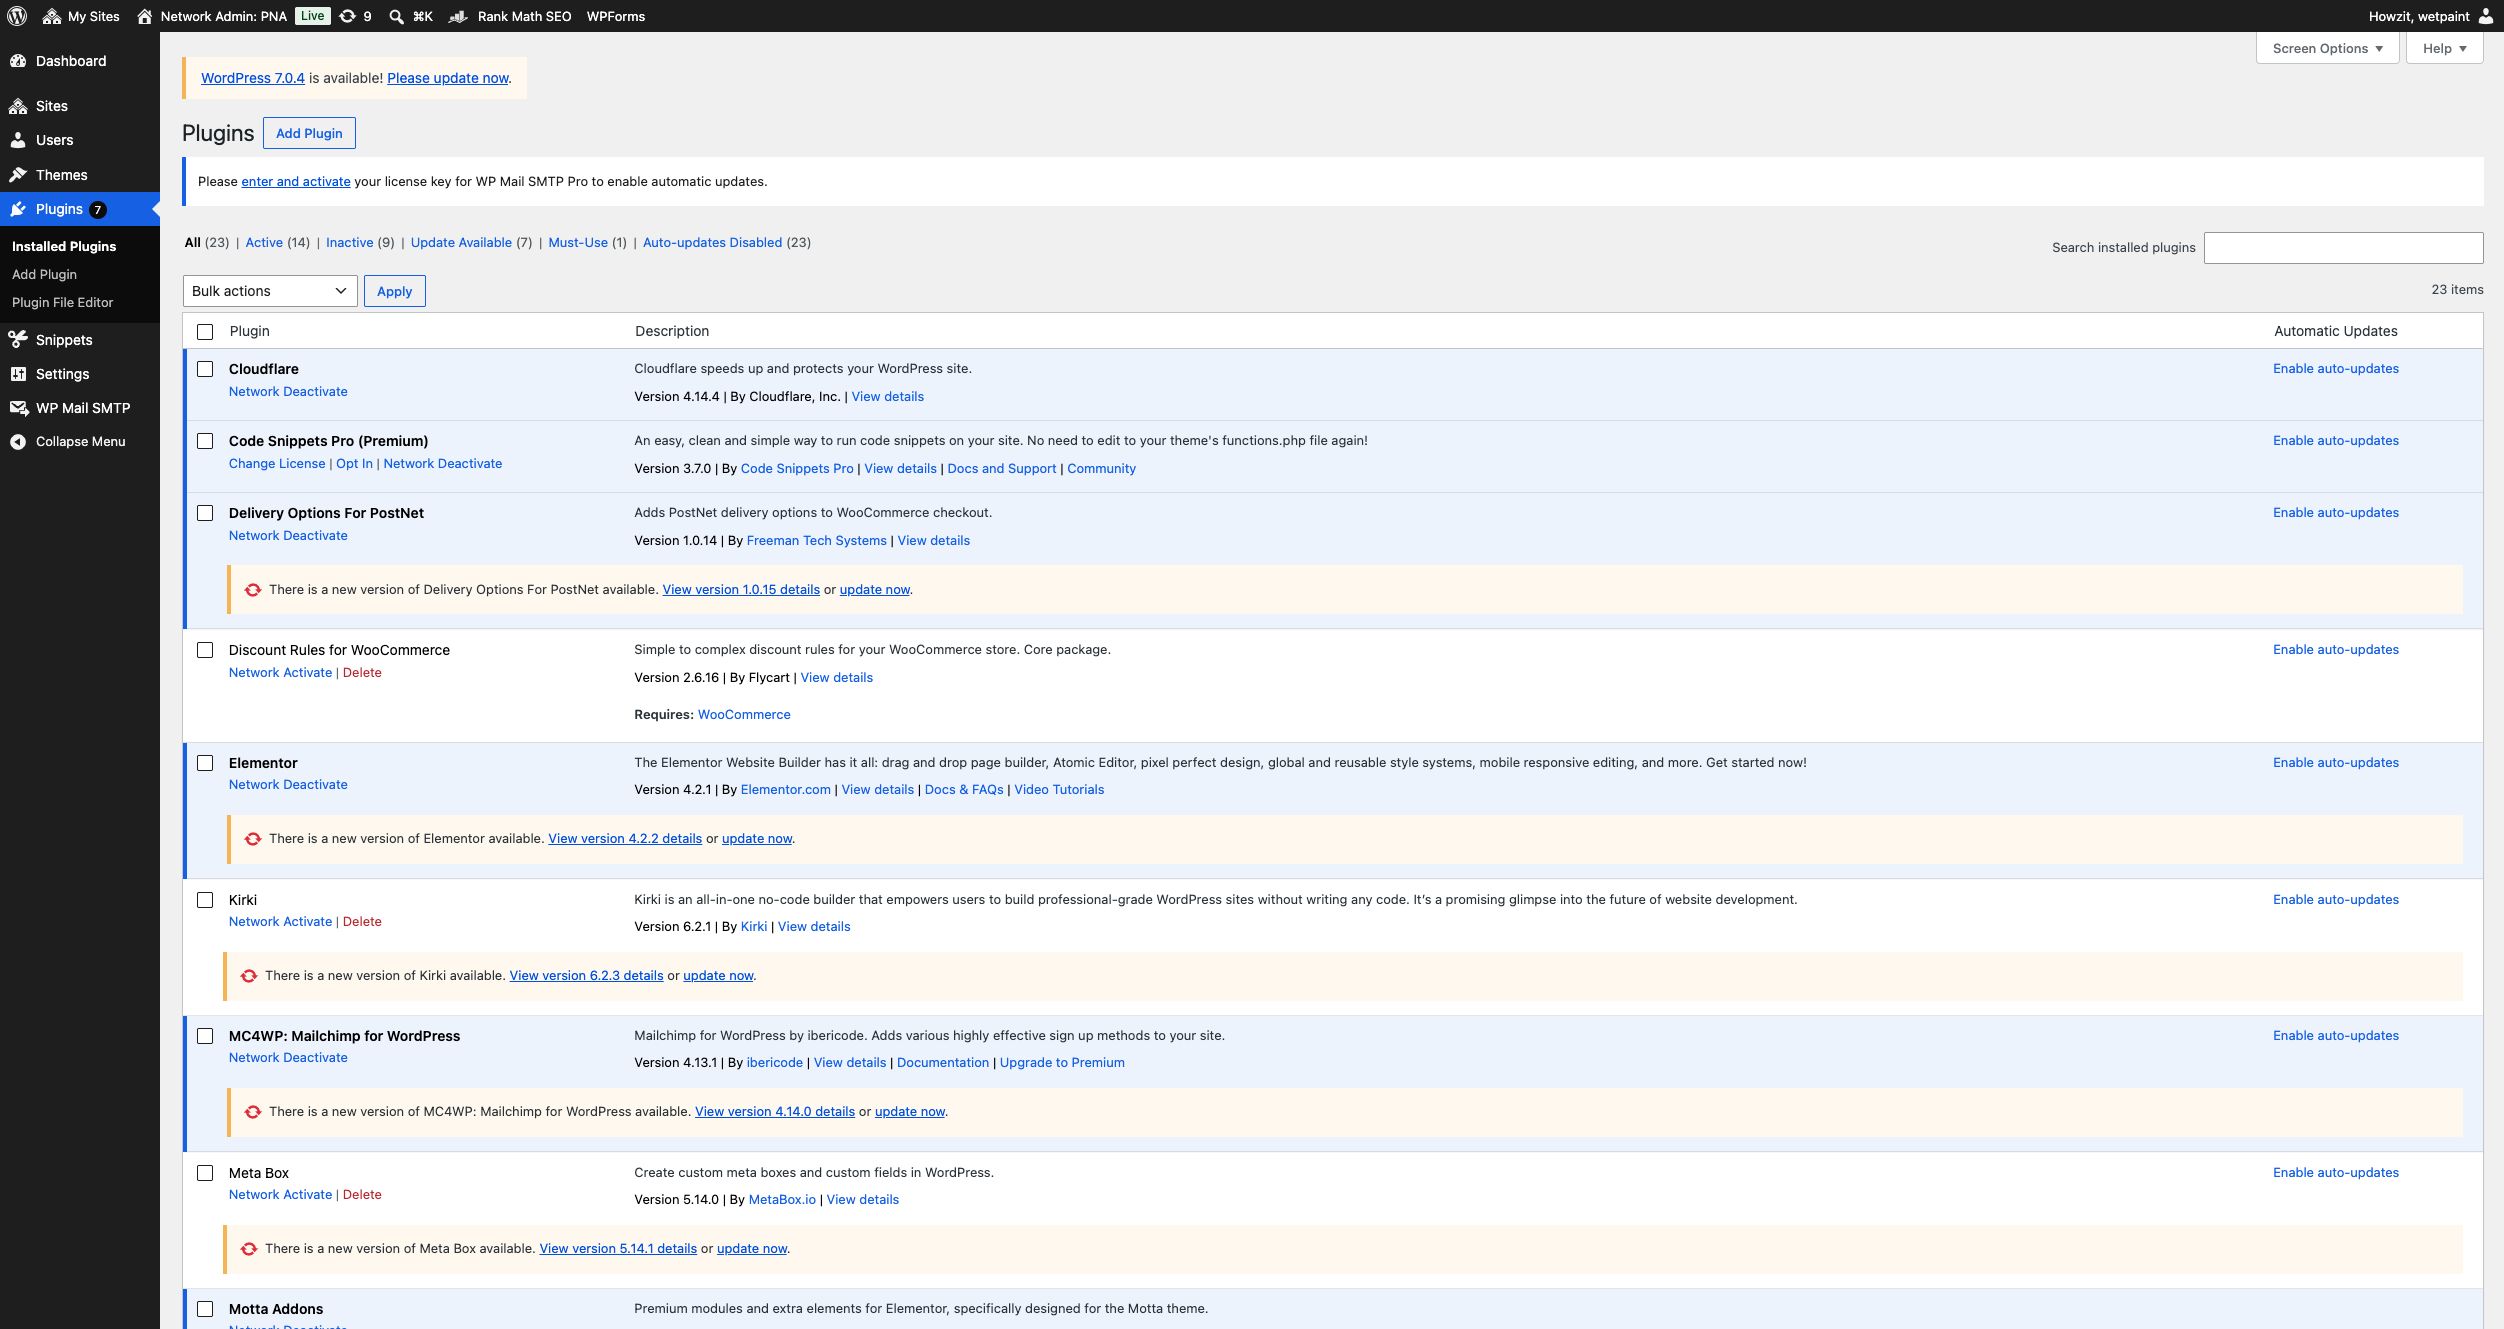This screenshot has height=1329, width=2504.
Task: Open Settings in the sidebar
Action: tap(62, 374)
